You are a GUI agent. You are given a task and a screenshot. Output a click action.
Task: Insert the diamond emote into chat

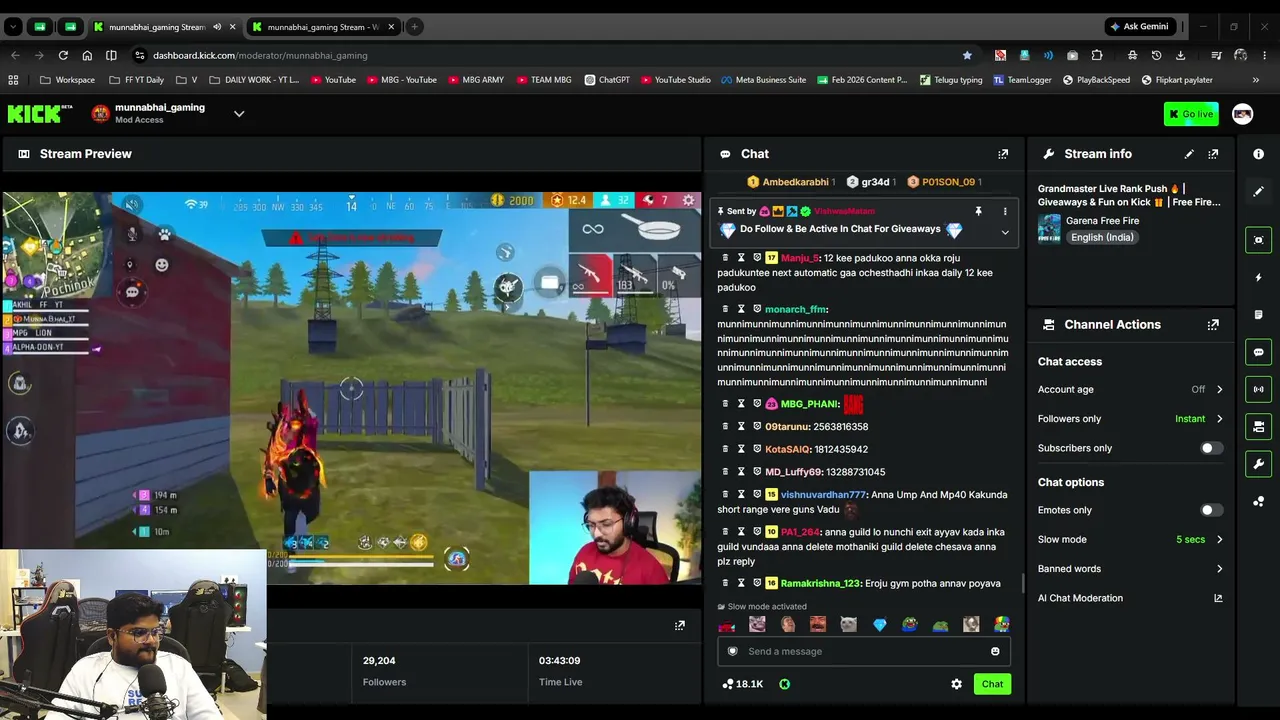tap(879, 625)
